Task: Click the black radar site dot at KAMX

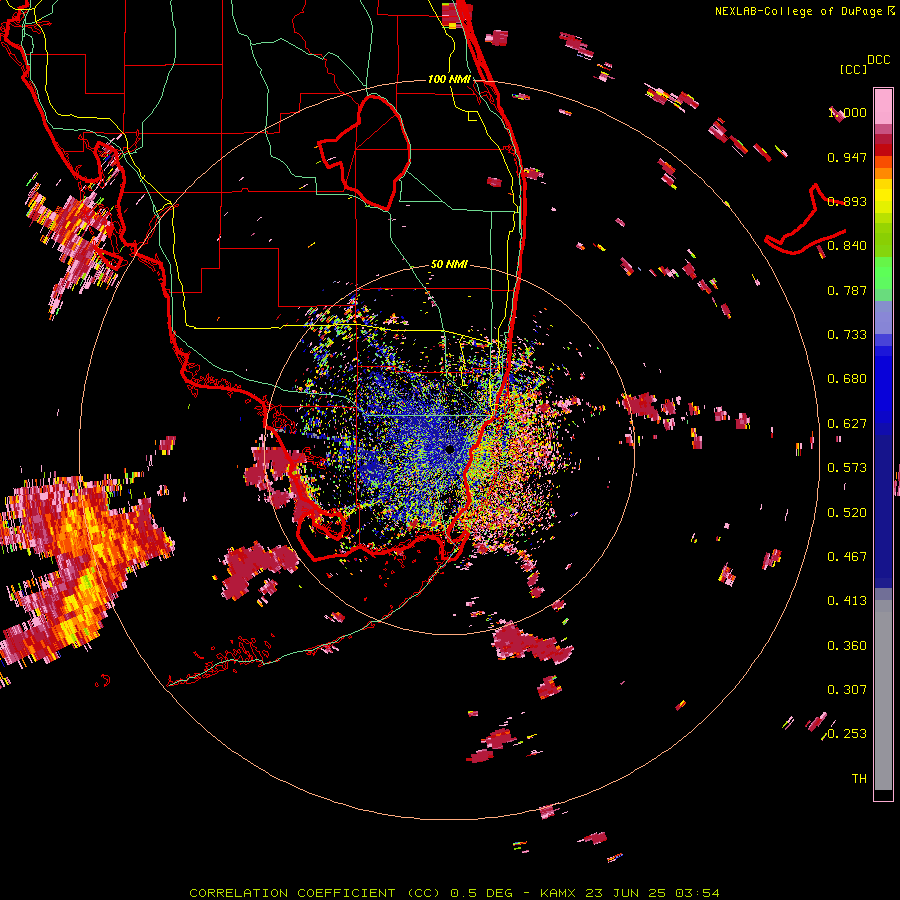Action: [x=449, y=449]
